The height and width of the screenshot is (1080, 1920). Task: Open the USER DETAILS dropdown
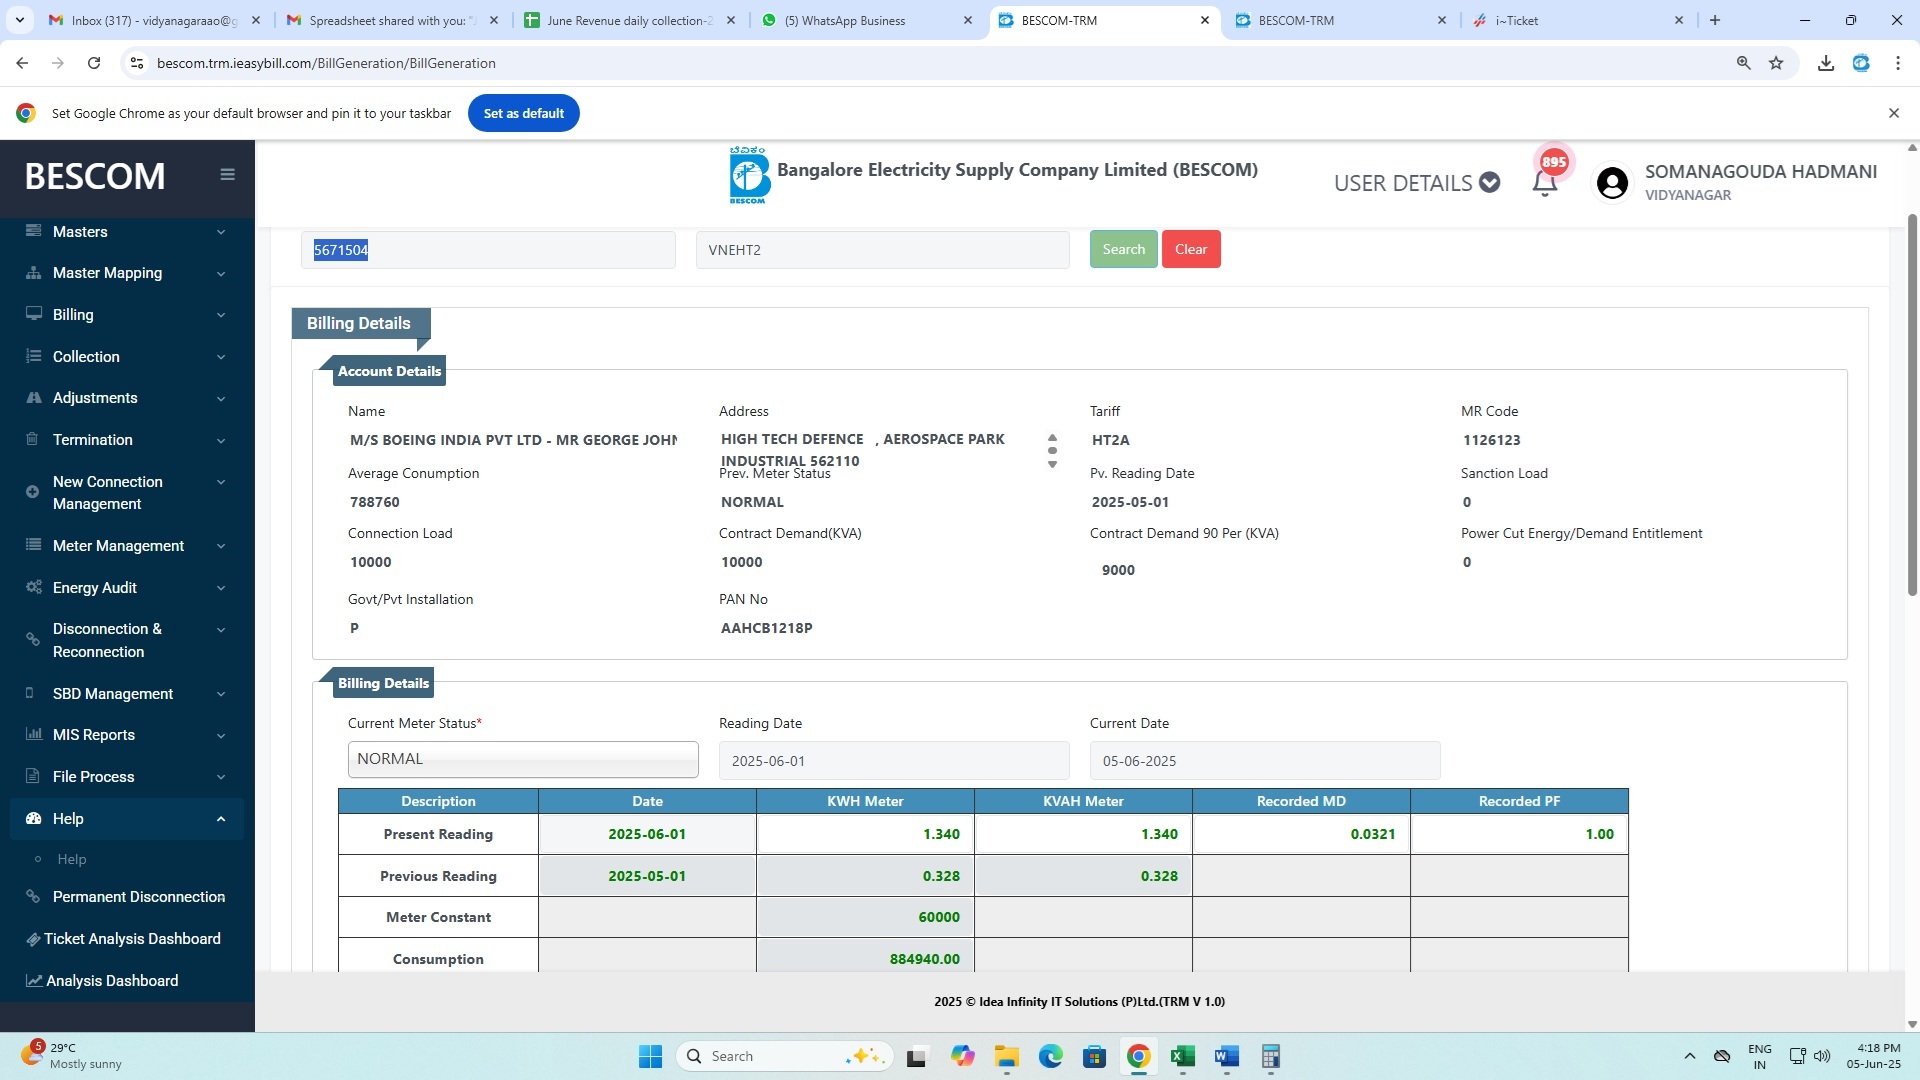coord(1416,183)
